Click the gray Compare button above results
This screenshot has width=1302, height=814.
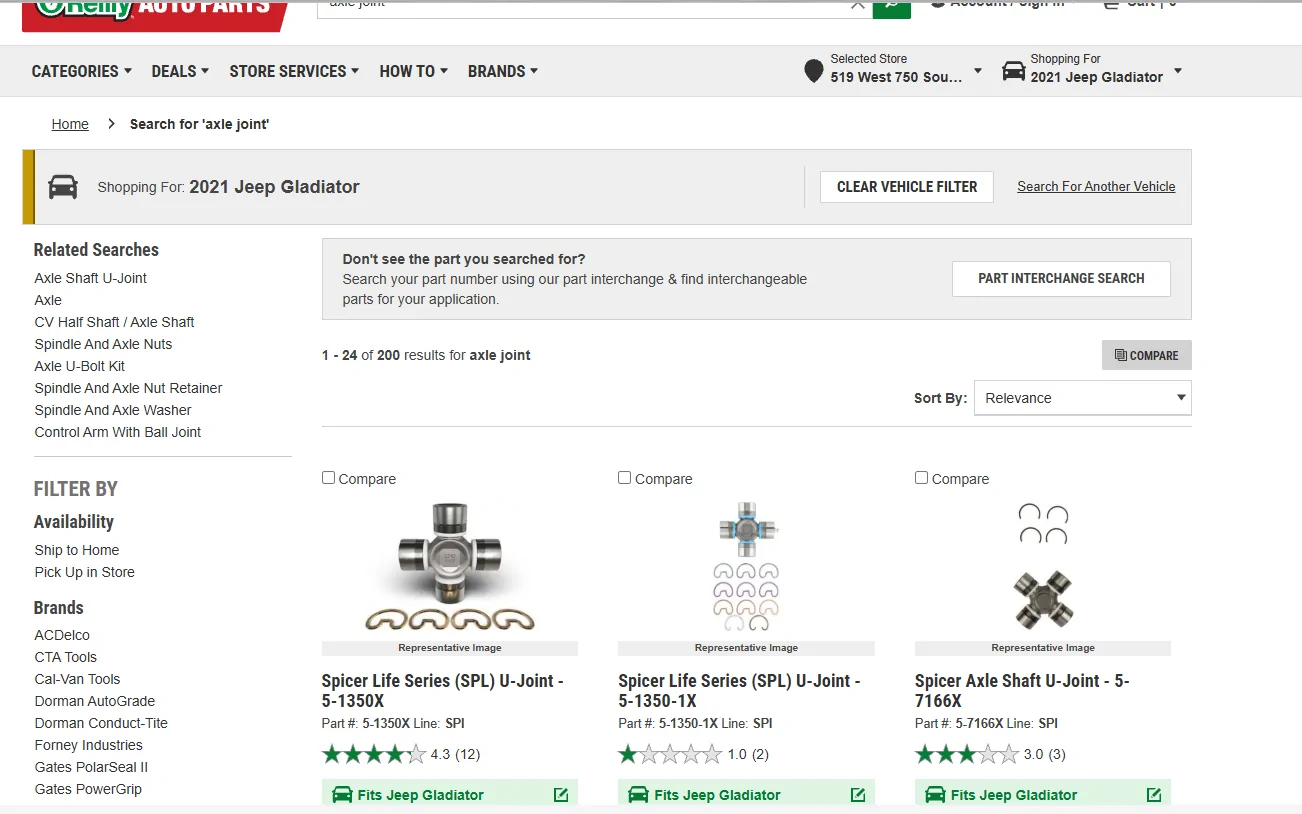click(1147, 355)
